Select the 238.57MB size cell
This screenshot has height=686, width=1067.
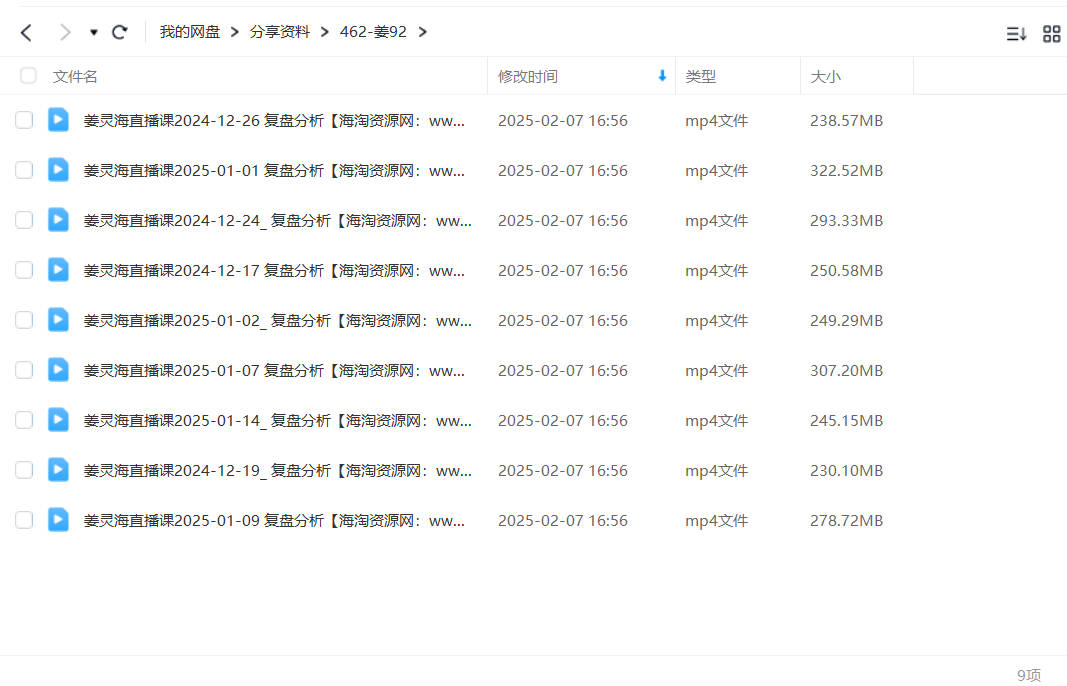pyautogui.click(x=847, y=120)
